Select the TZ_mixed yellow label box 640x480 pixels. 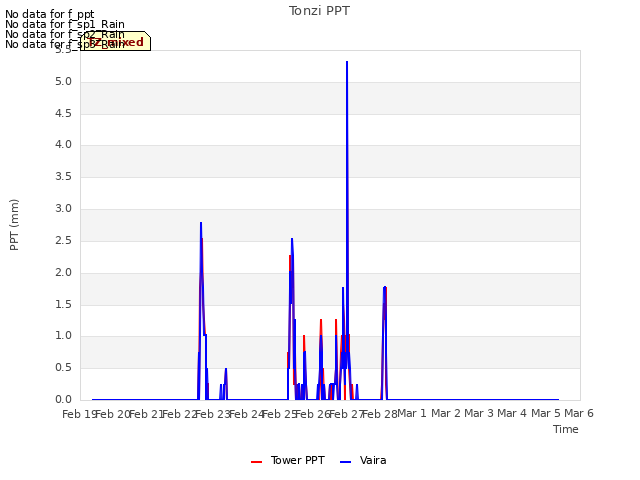tap(116, 41)
